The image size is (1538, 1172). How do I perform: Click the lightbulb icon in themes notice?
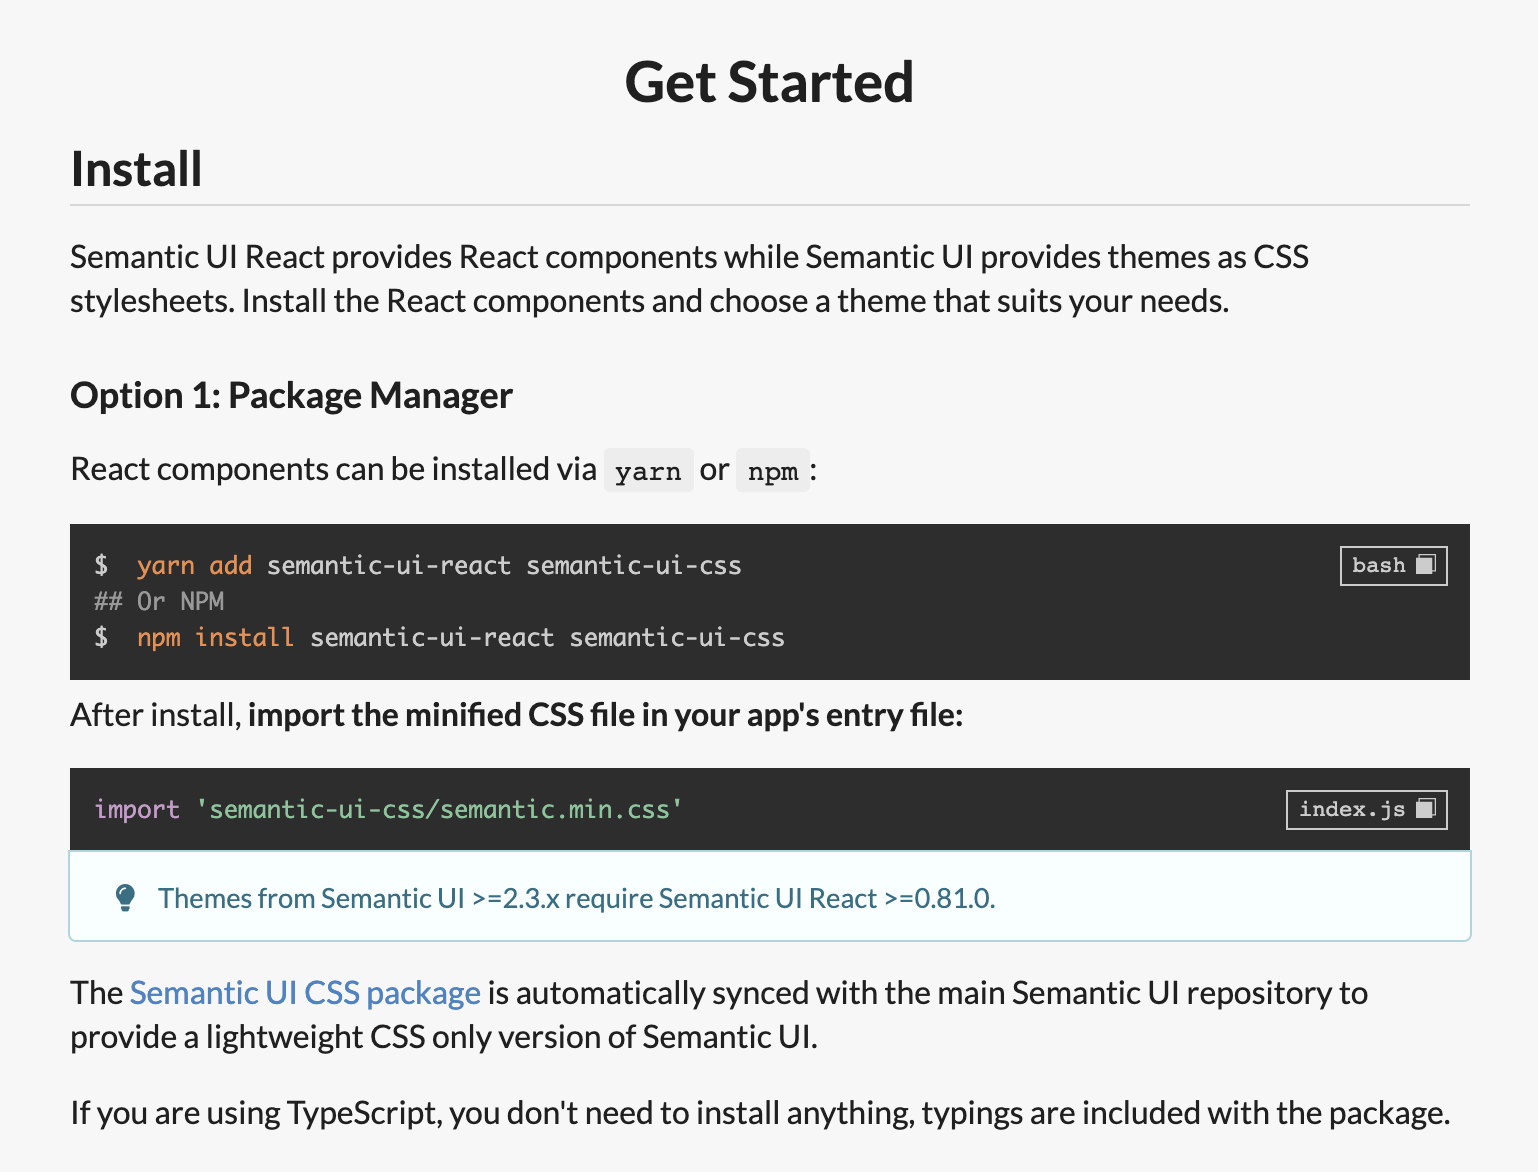[x=125, y=898]
